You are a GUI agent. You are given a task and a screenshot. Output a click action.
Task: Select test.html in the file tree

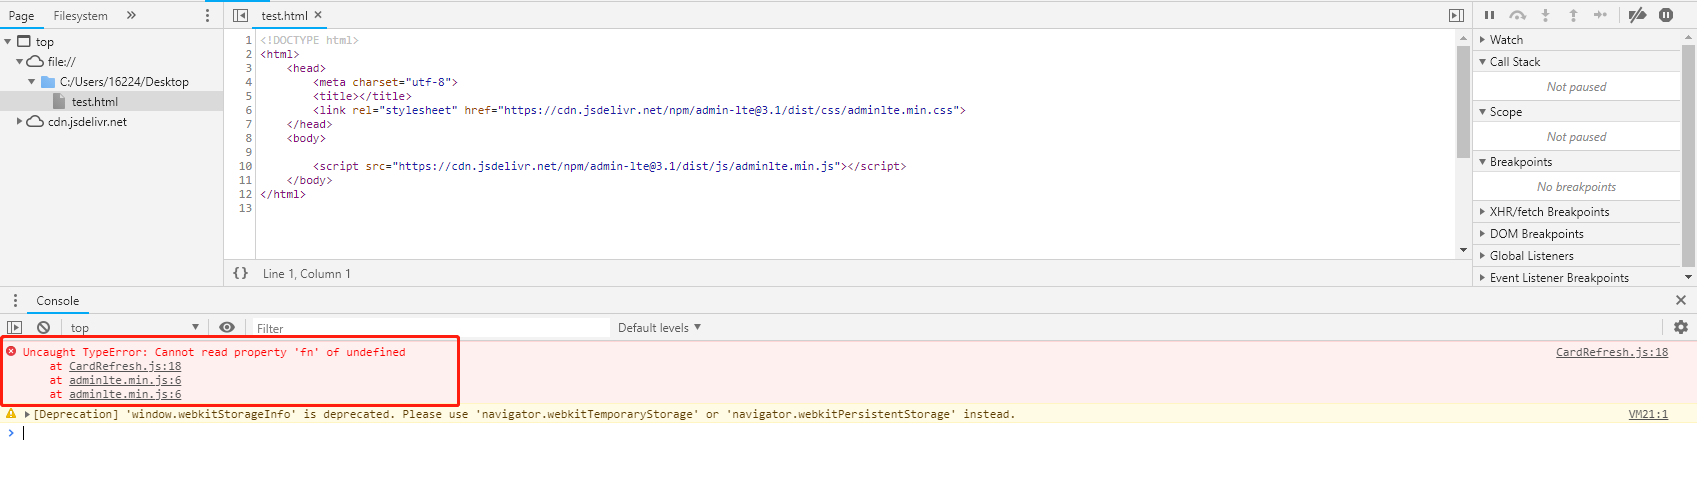(94, 102)
